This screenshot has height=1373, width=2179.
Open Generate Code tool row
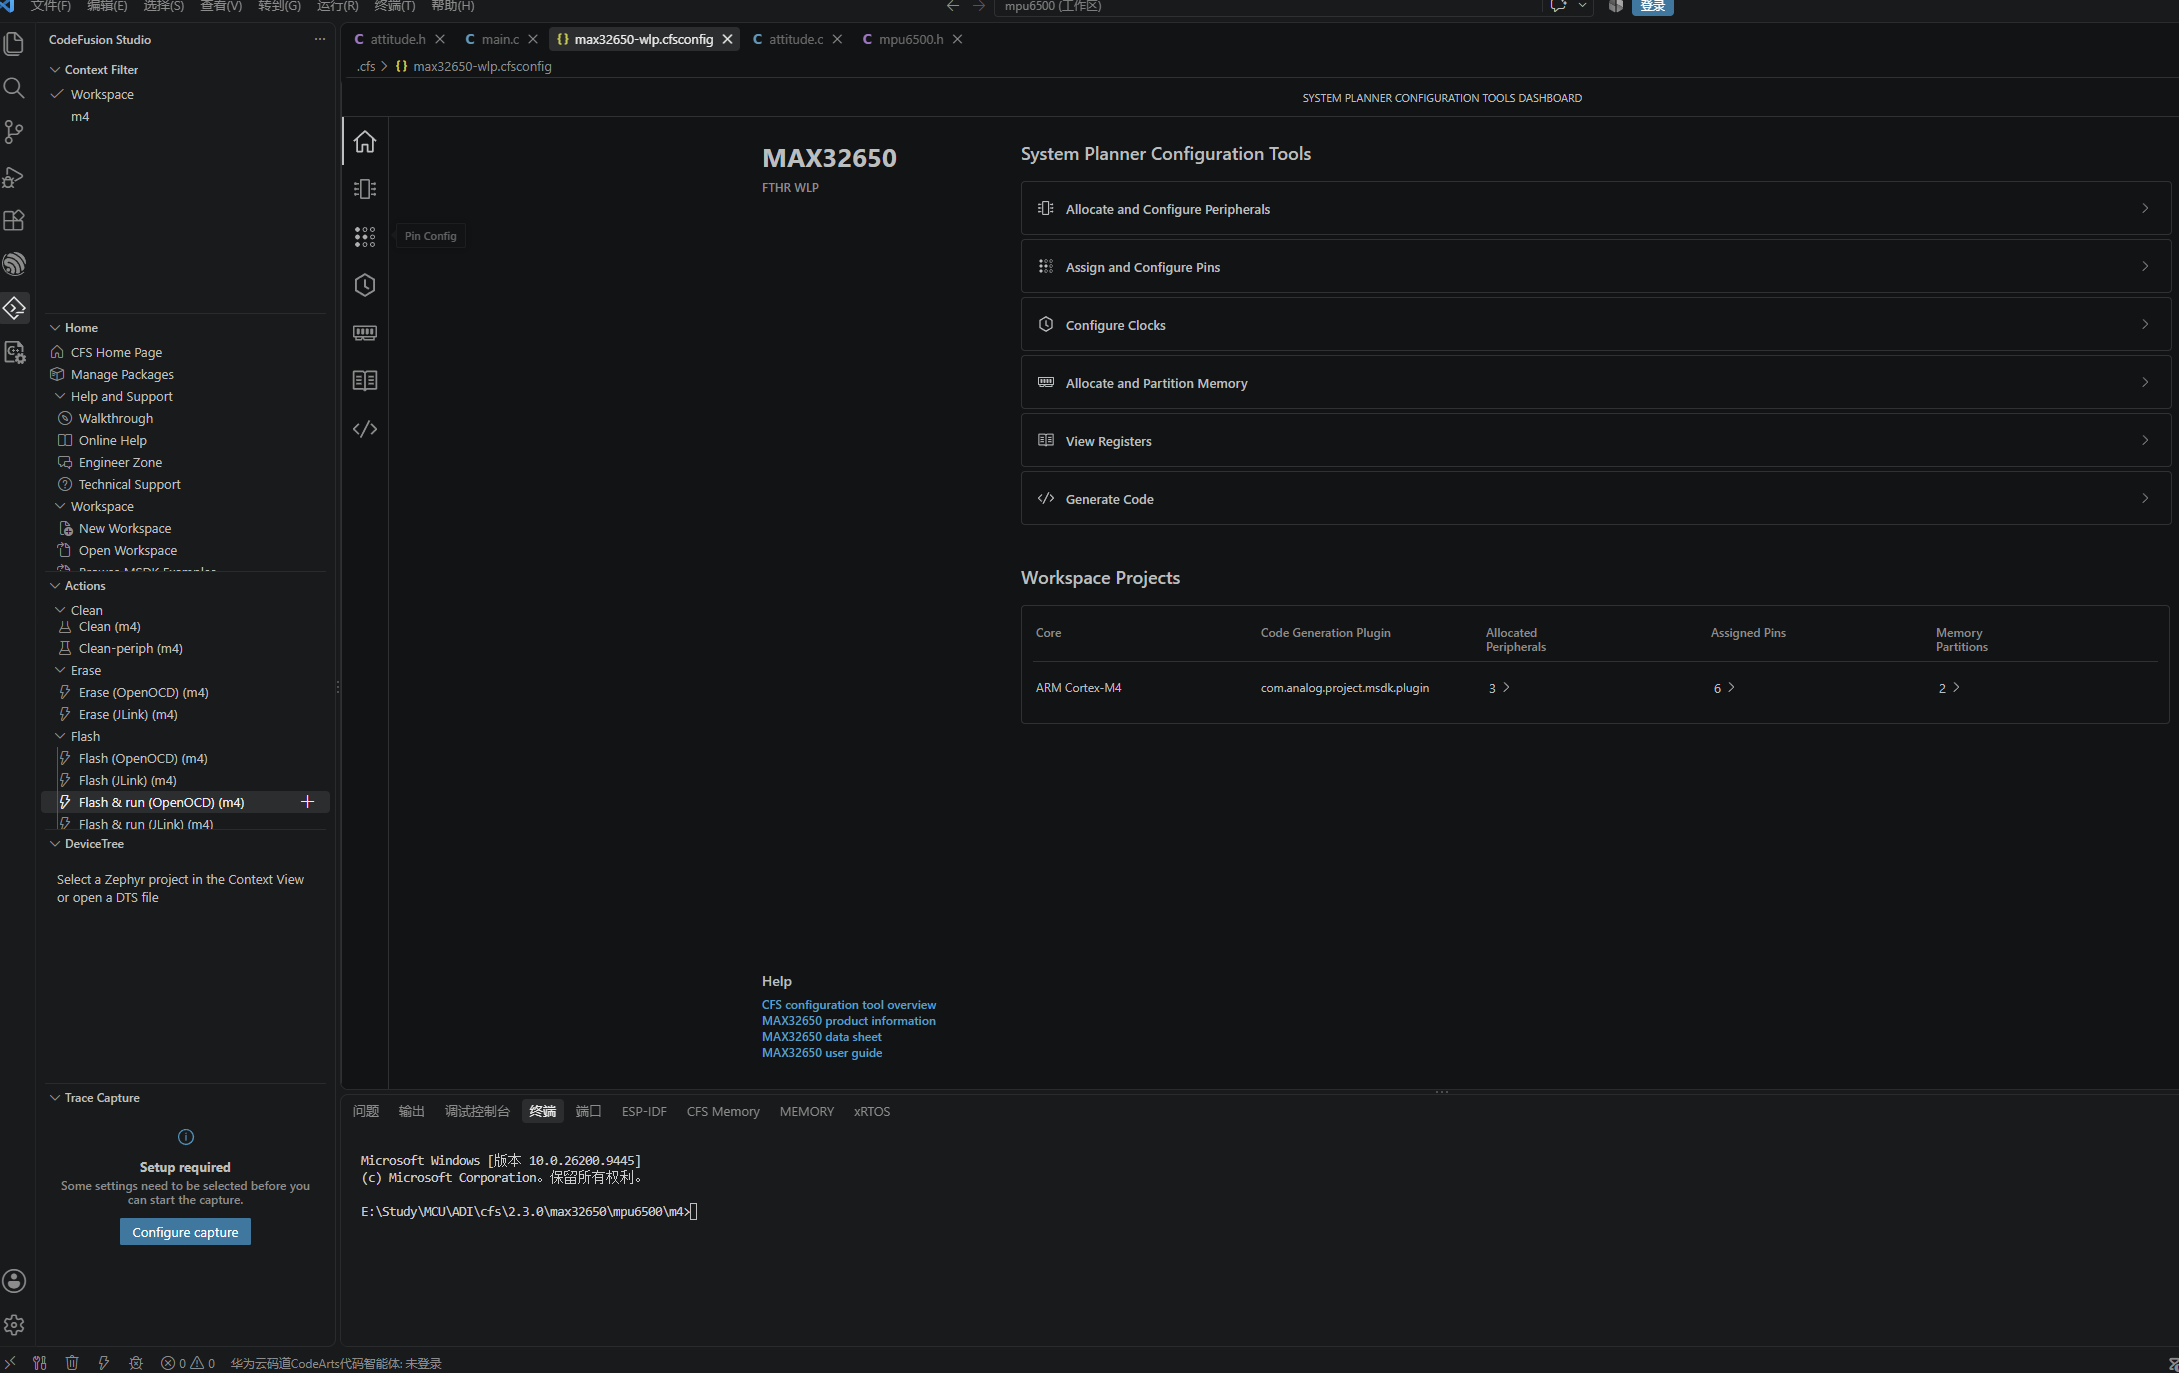click(x=1596, y=498)
